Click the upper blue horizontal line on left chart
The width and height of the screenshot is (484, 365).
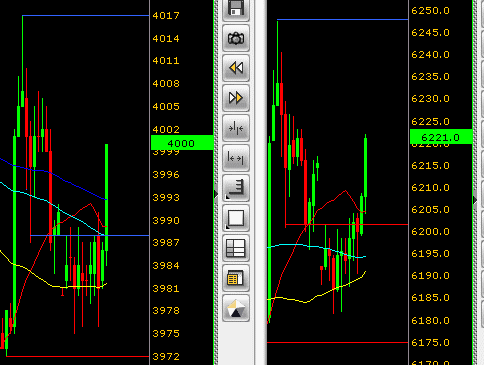[86, 15]
